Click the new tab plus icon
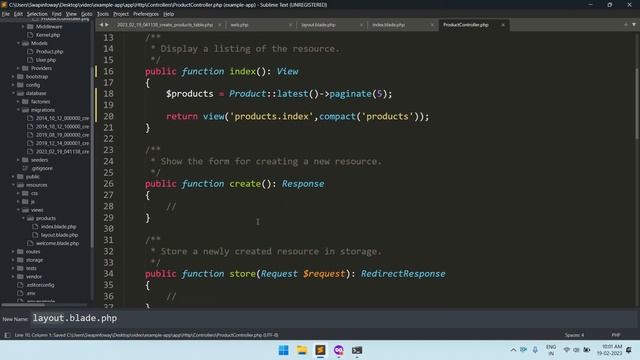This screenshot has height=360, width=640. click(626, 25)
